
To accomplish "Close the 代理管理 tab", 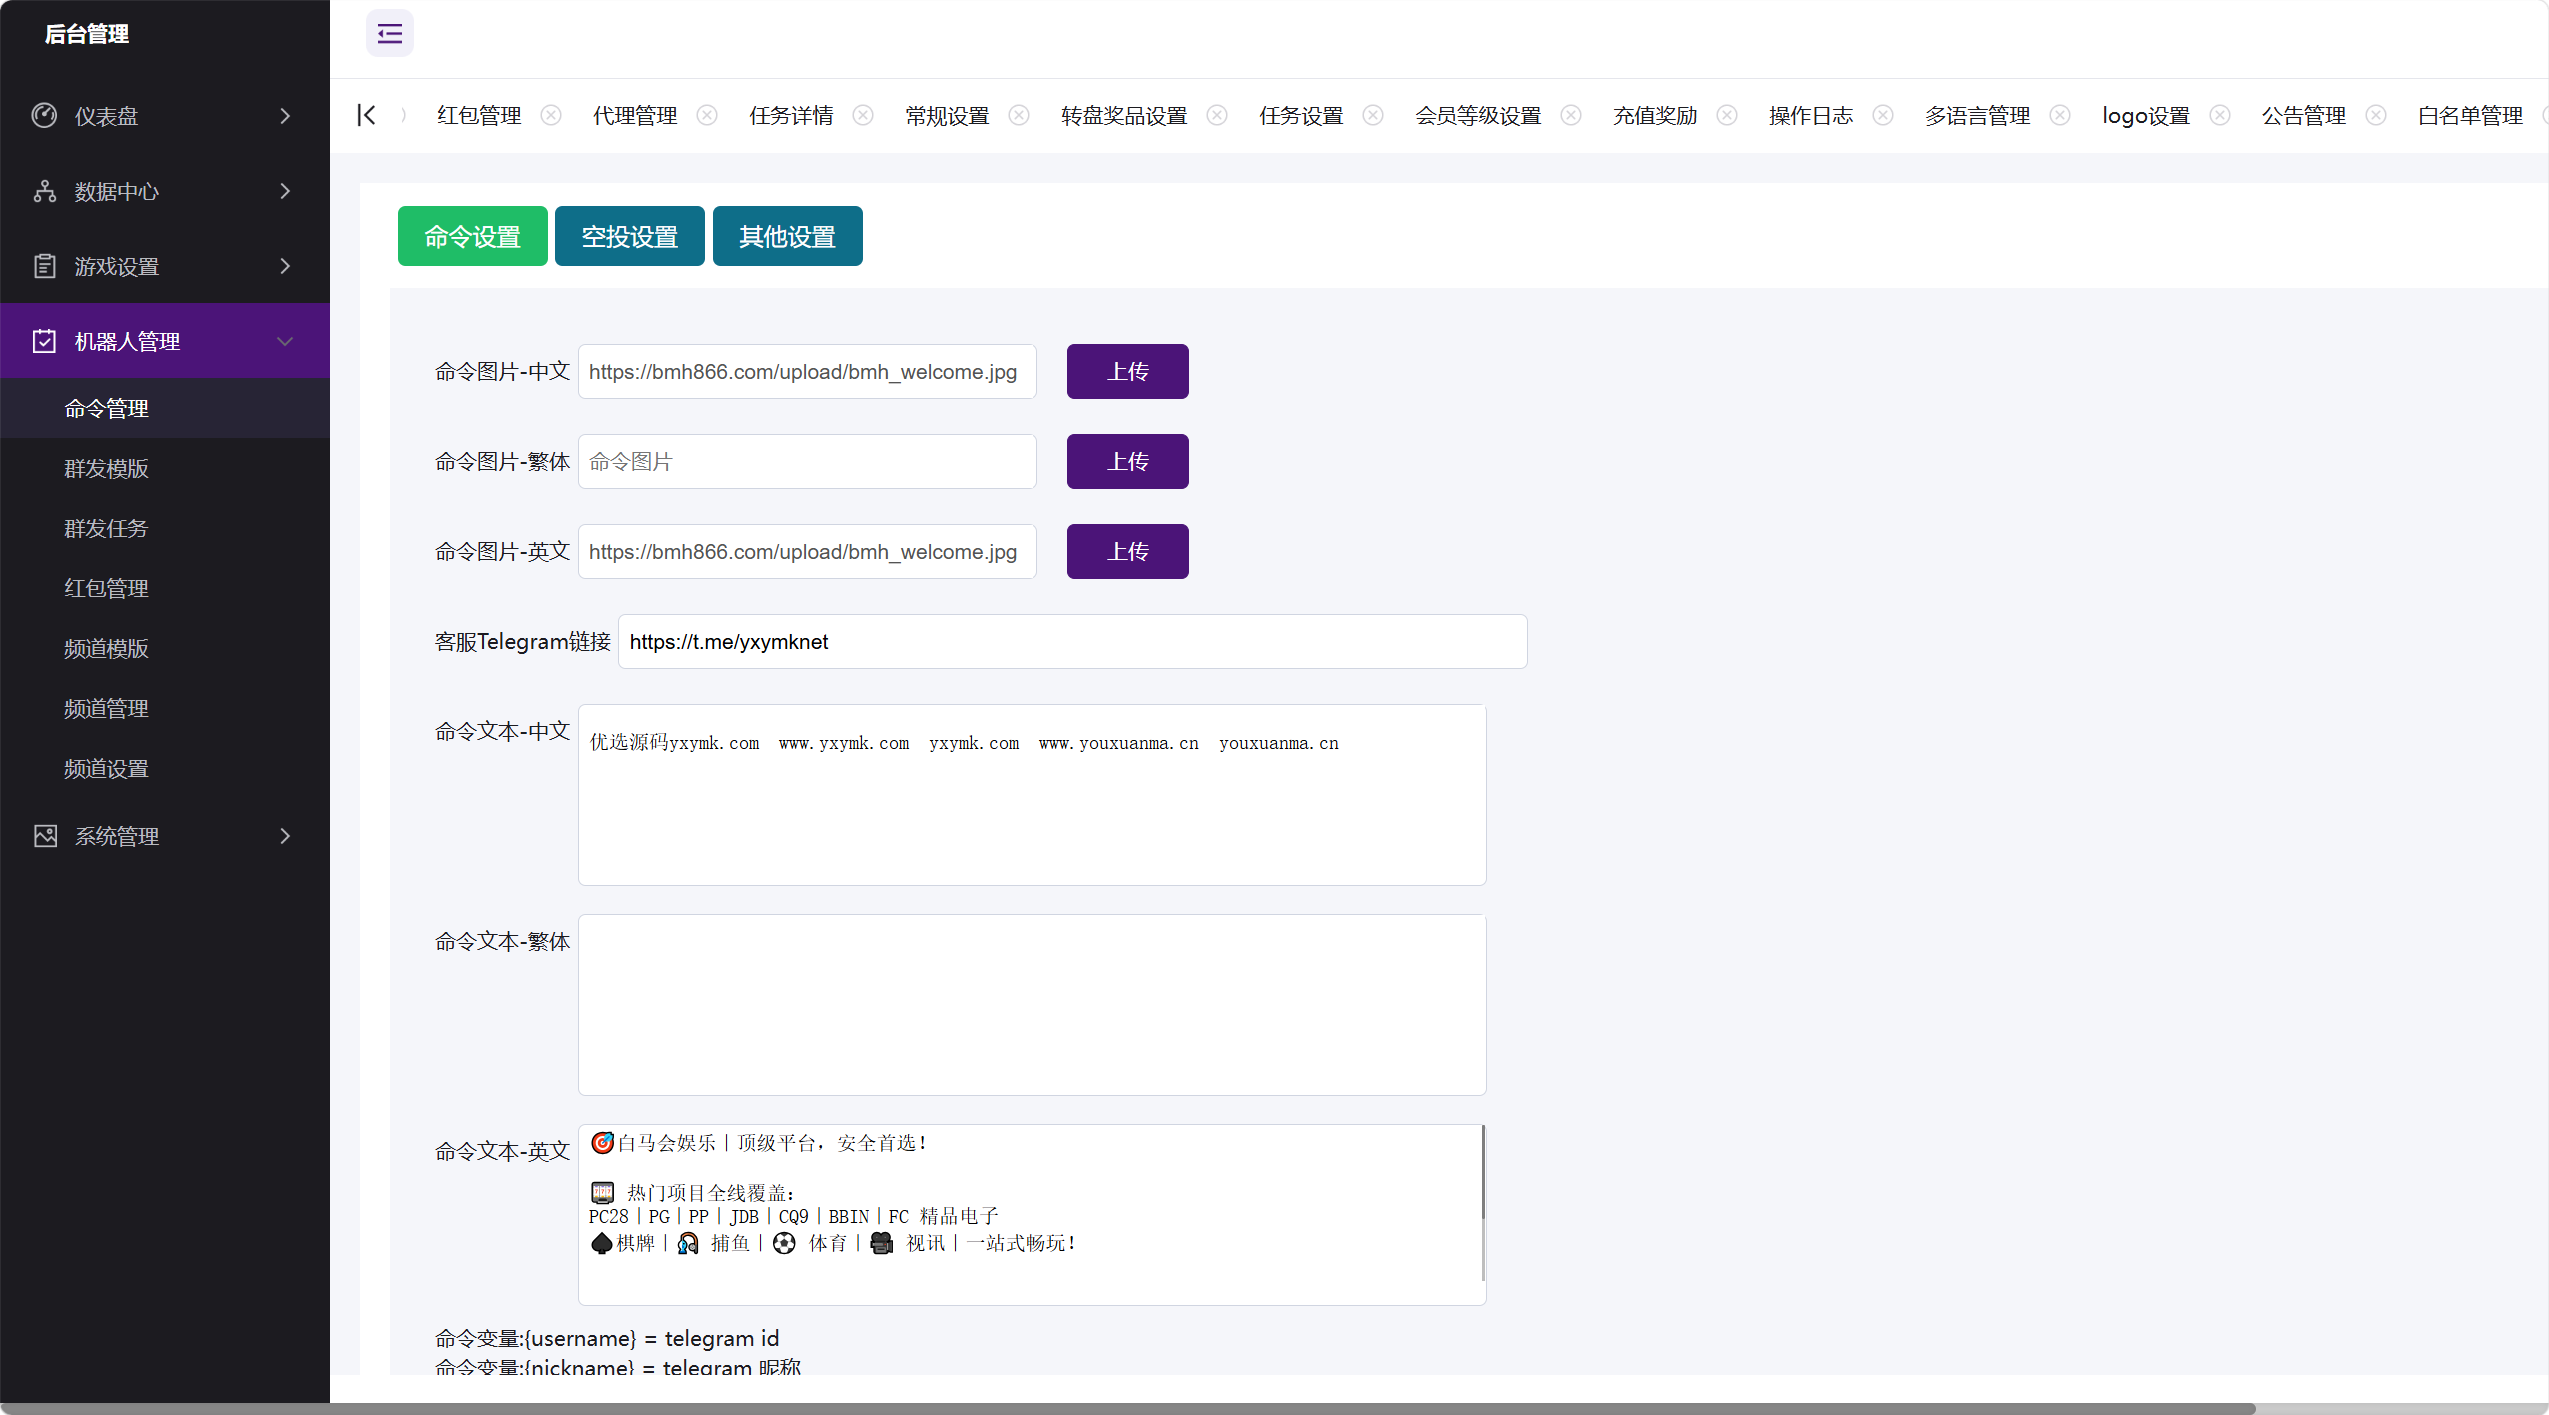I will click(x=707, y=116).
